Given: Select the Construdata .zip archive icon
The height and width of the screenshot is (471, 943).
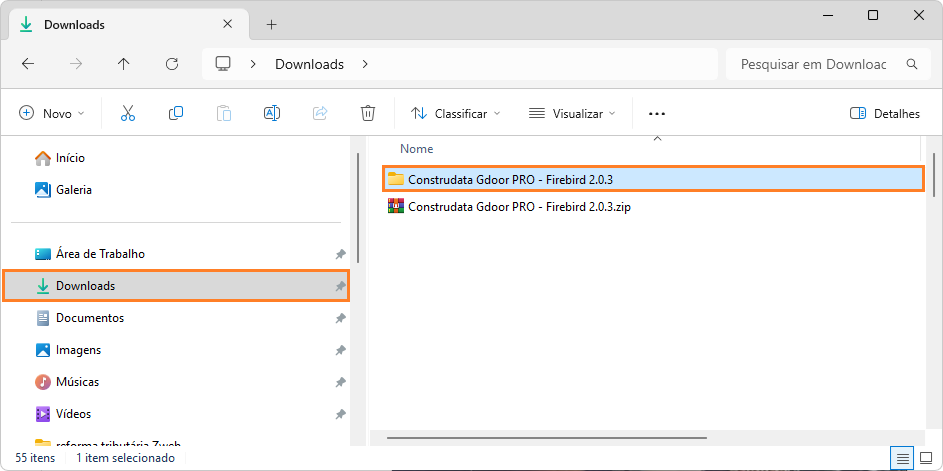Looking at the screenshot, I should [395, 207].
